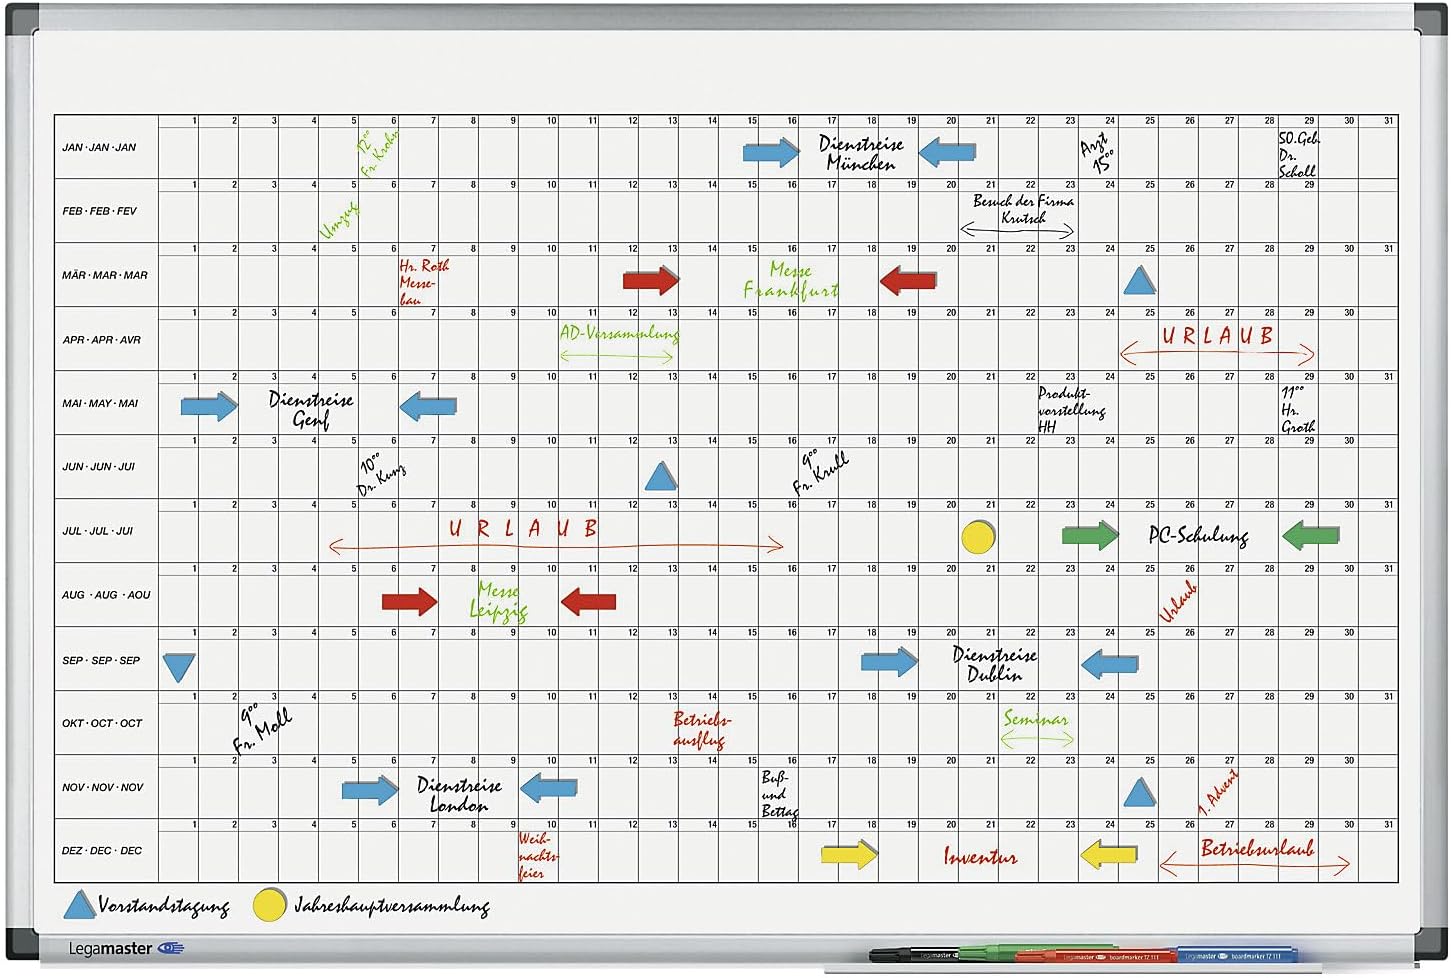This screenshot has height=978, width=1451.
Task: Select the 'Hr. Roth Messebau' entry in March
Action: [424, 281]
